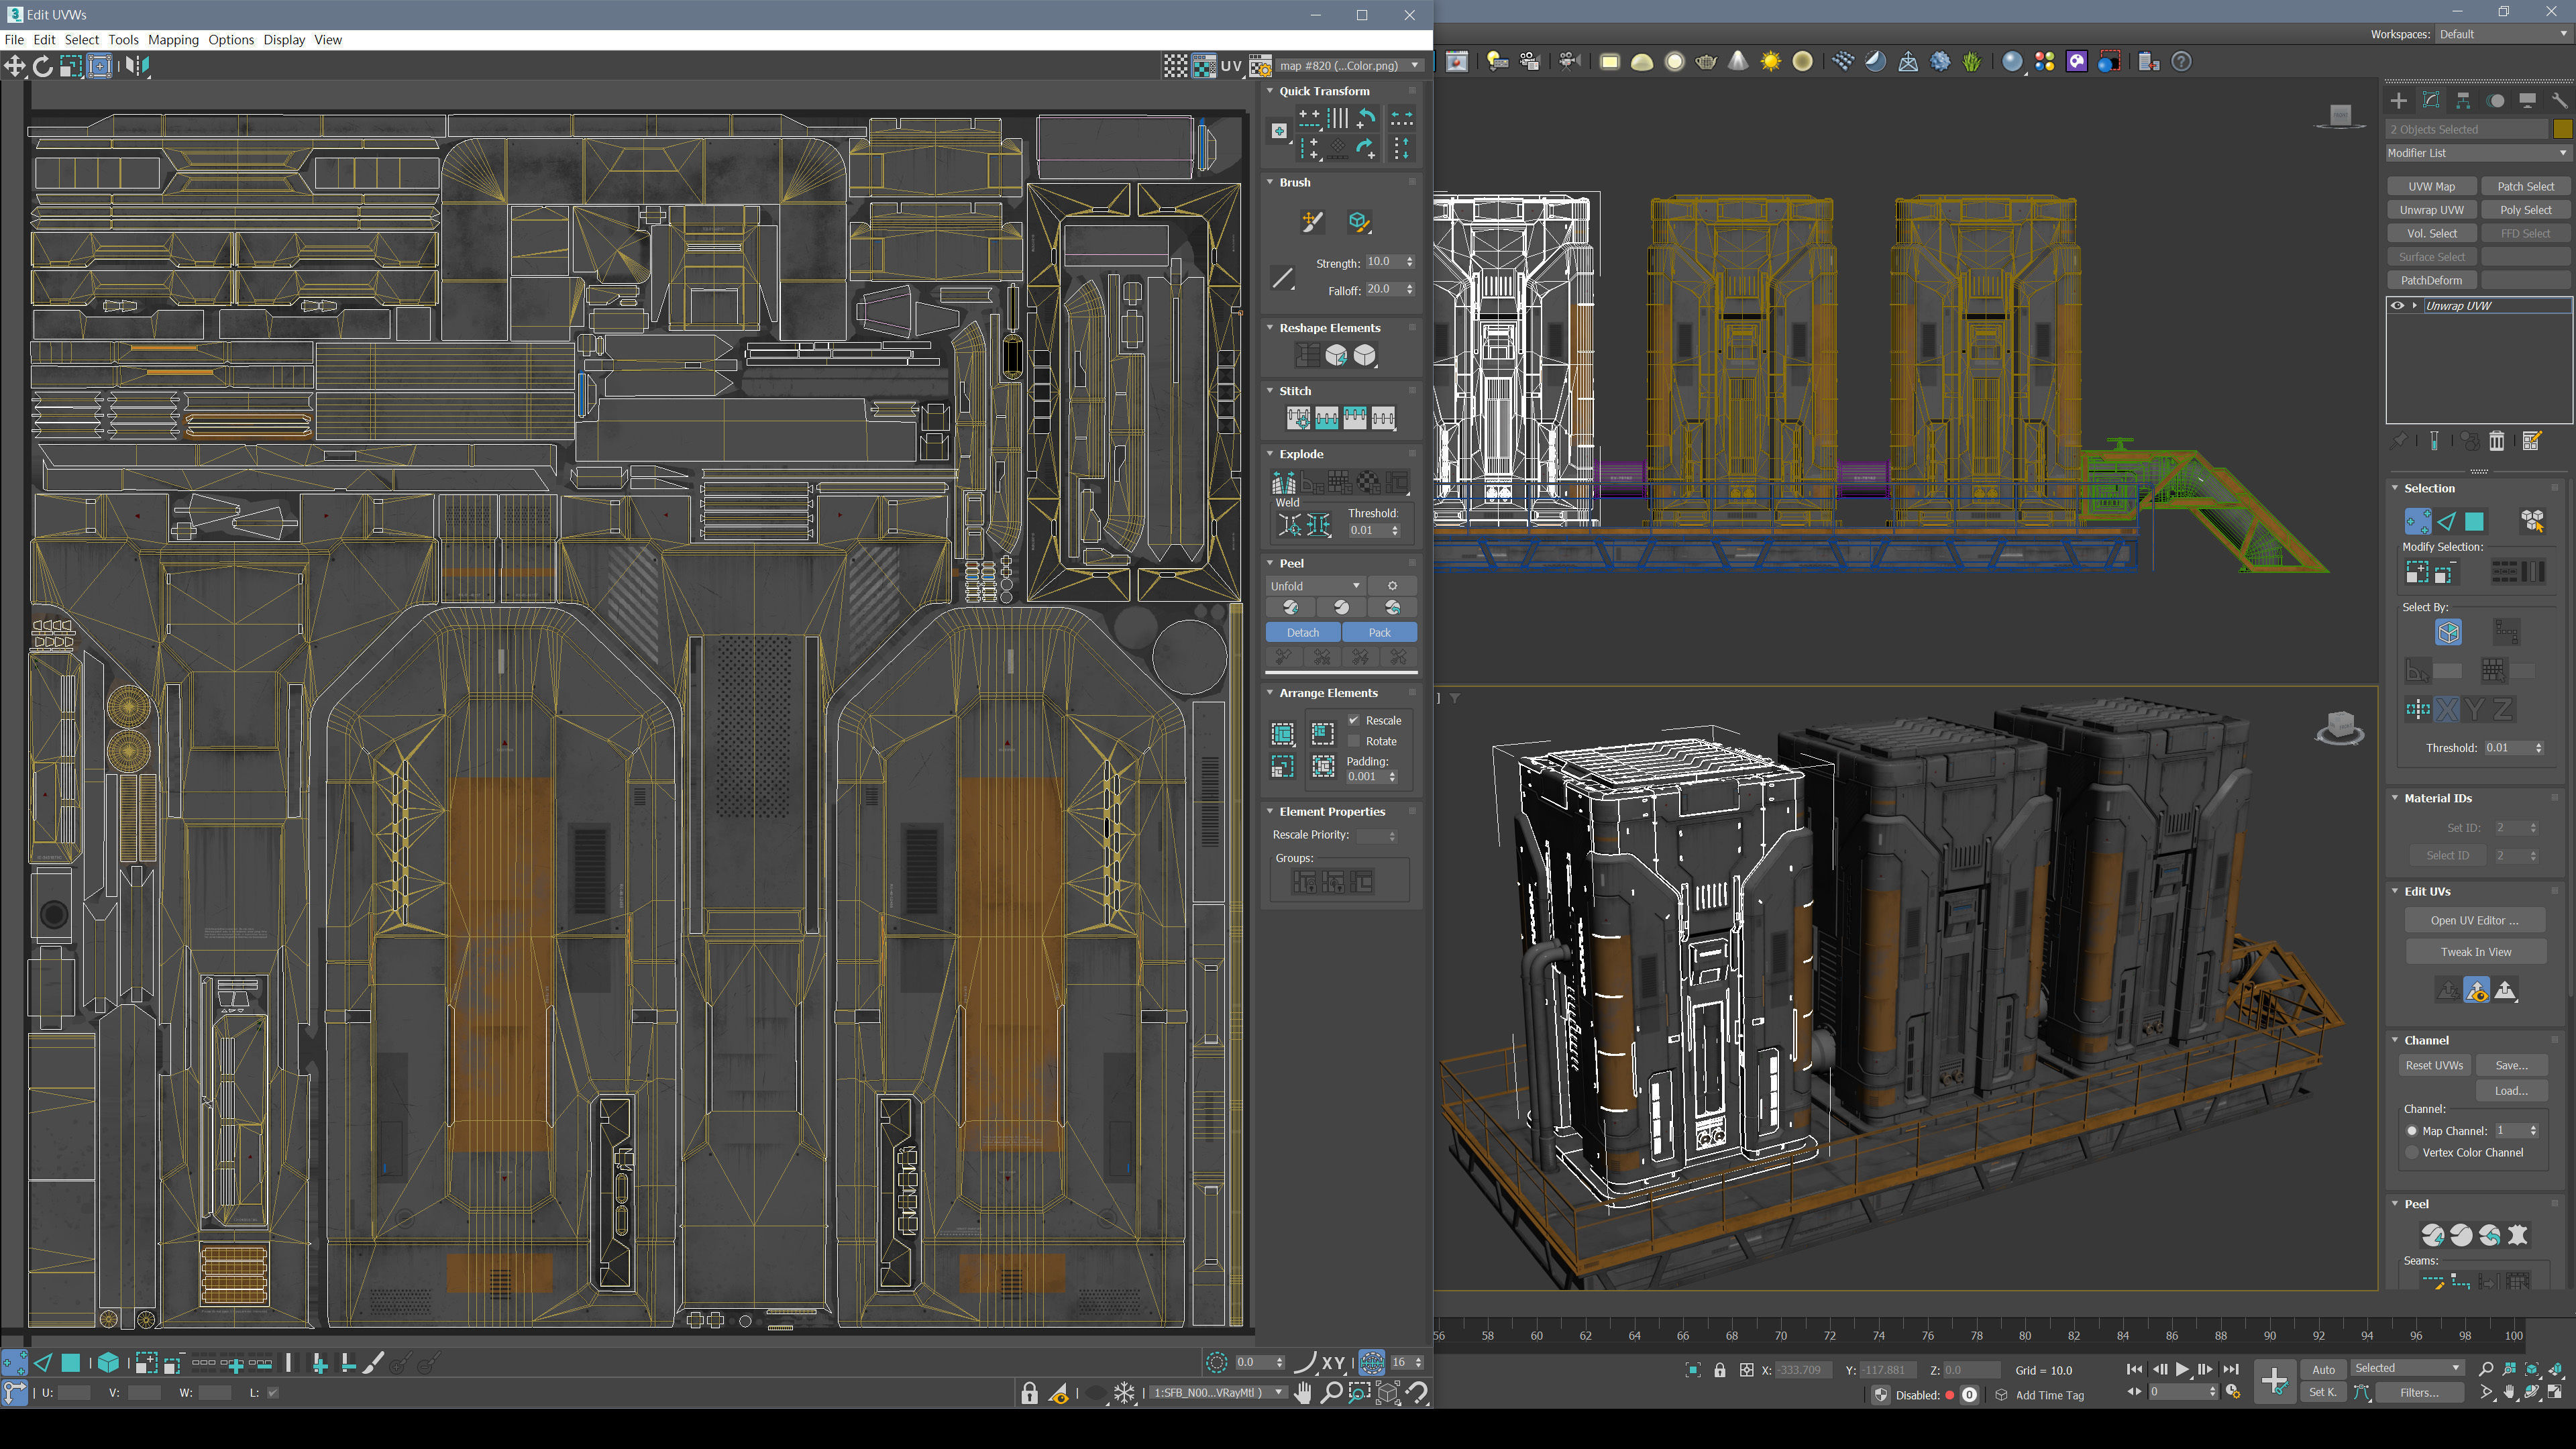Open the File menu in Edit UVWs
2576x1449 pixels.
click(14, 40)
